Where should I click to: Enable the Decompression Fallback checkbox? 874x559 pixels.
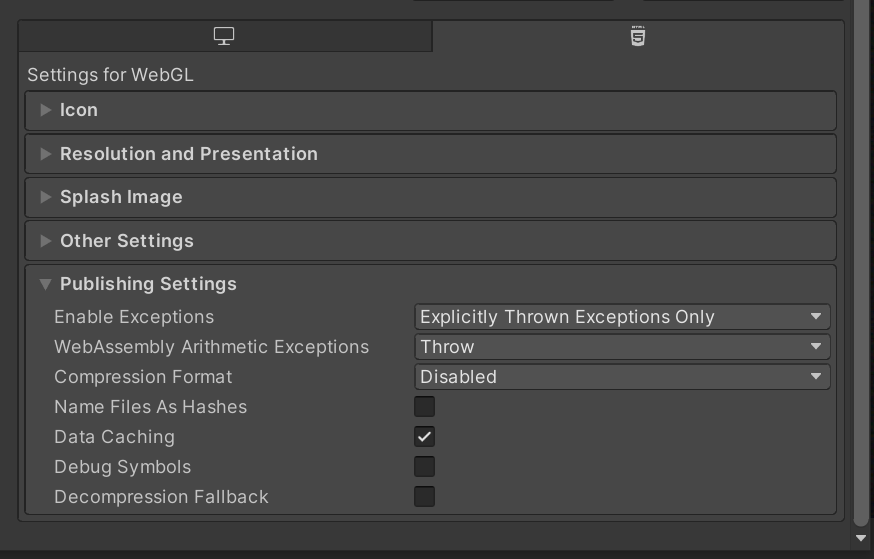(424, 497)
